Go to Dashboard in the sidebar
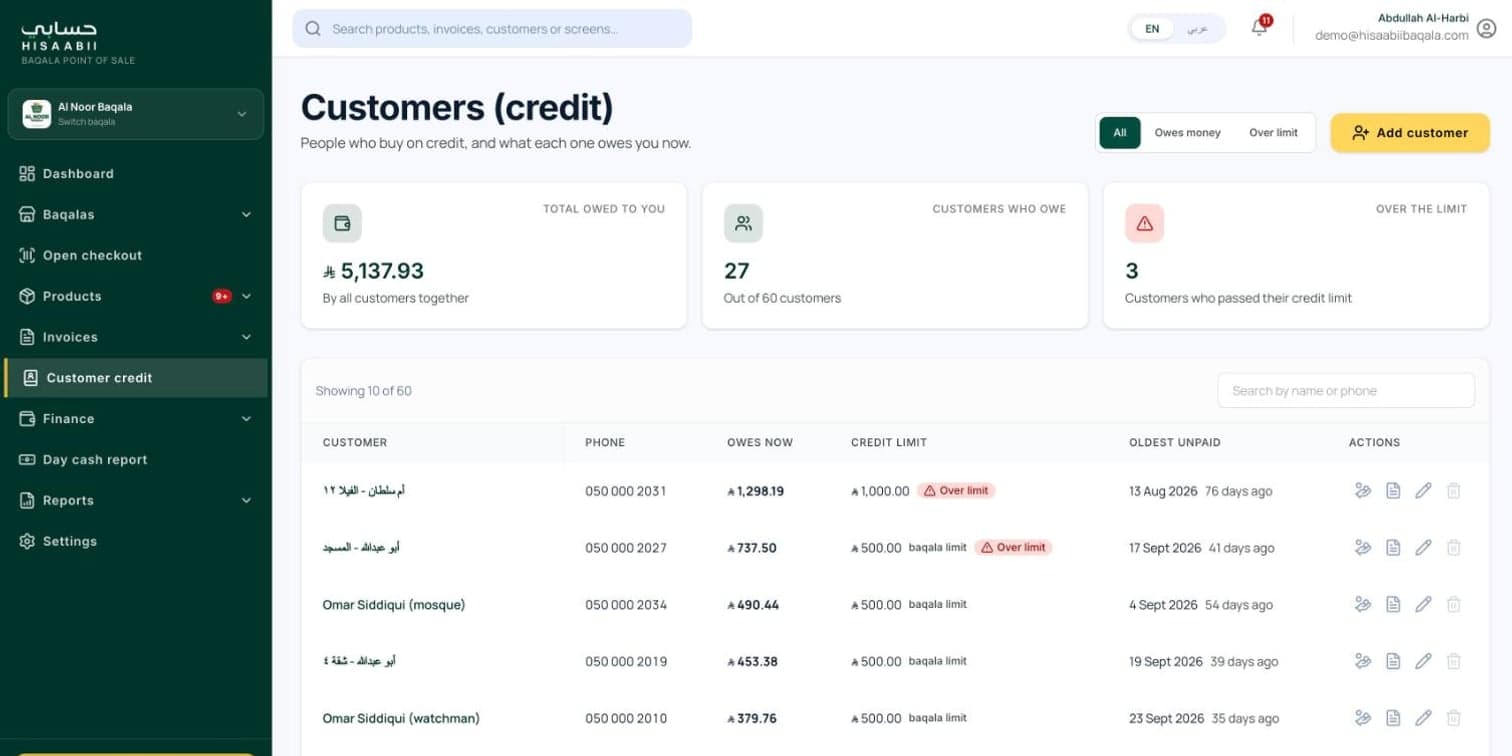1512x756 pixels. [x=136, y=173]
